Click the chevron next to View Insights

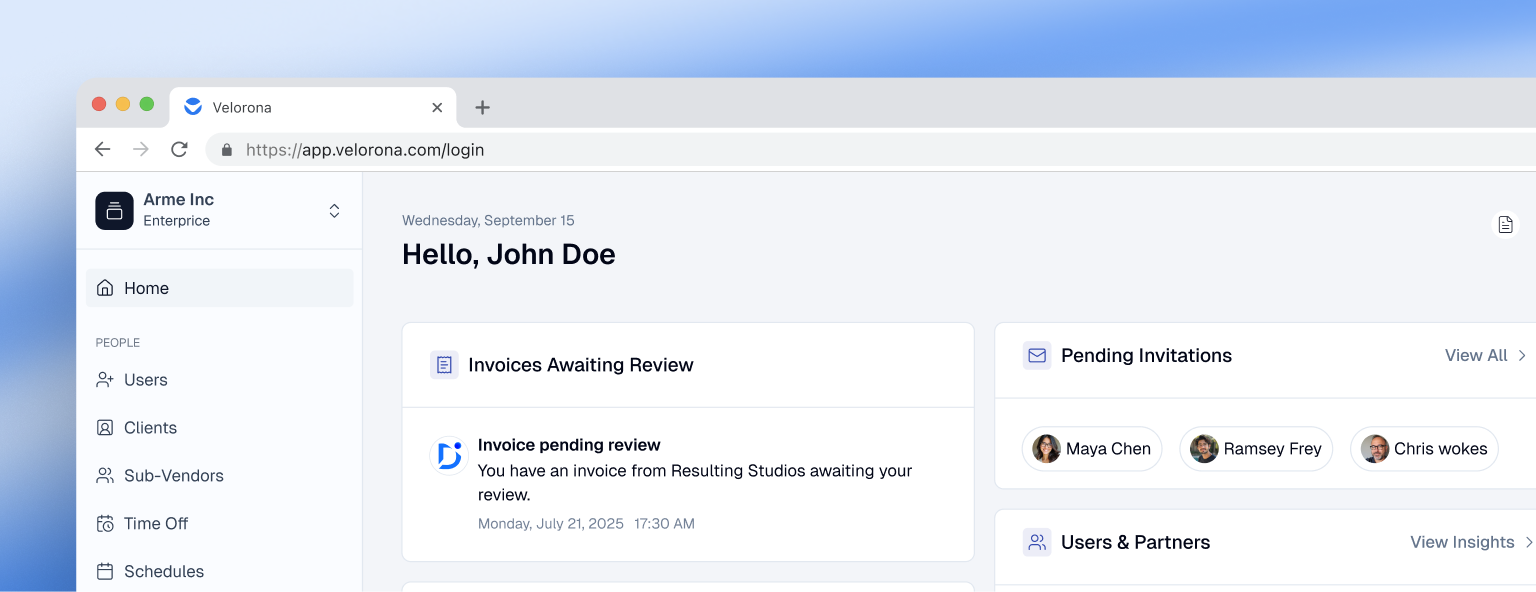point(1529,542)
